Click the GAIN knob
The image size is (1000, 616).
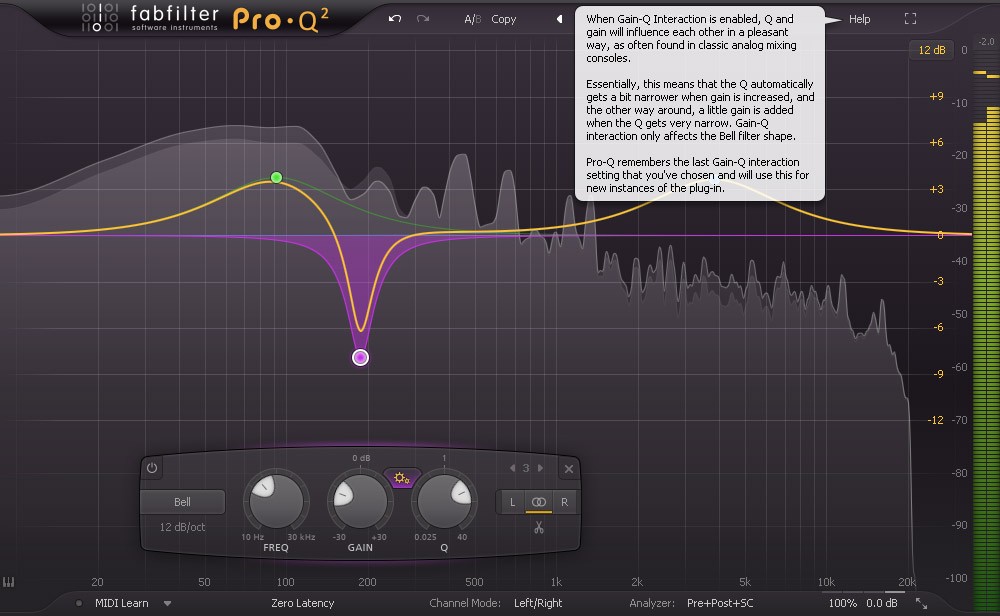360,501
